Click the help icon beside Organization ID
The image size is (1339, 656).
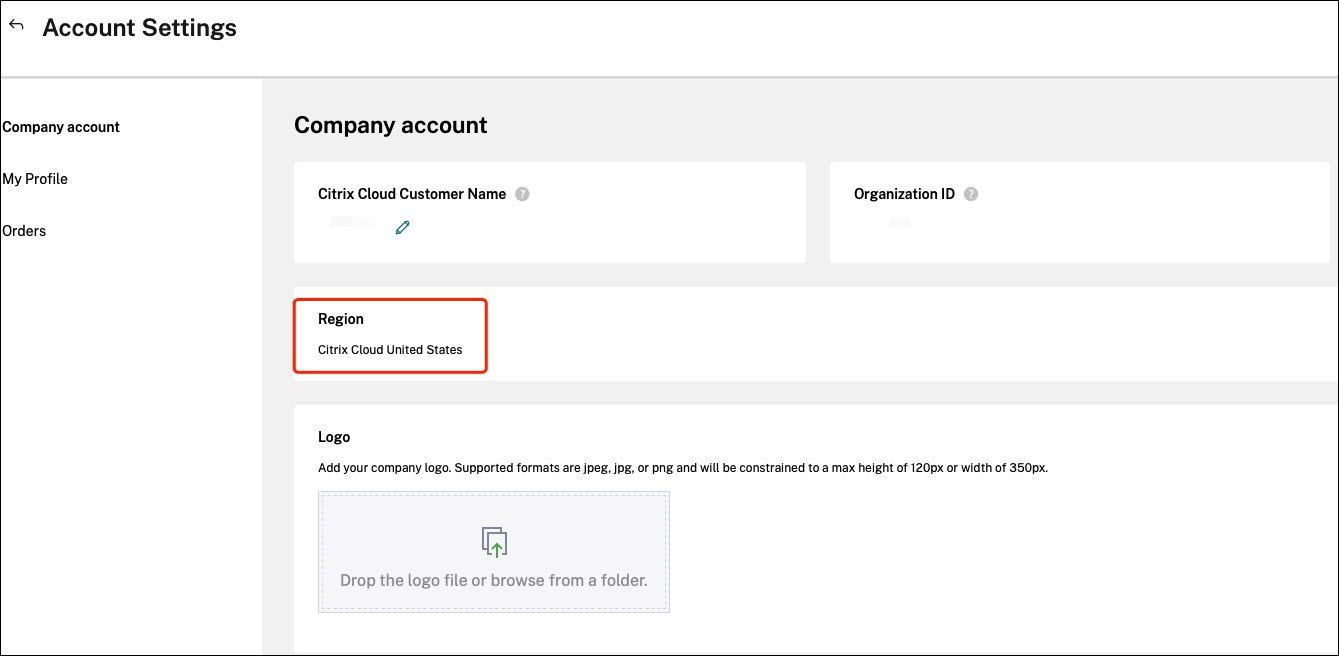[x=971, y=194]
